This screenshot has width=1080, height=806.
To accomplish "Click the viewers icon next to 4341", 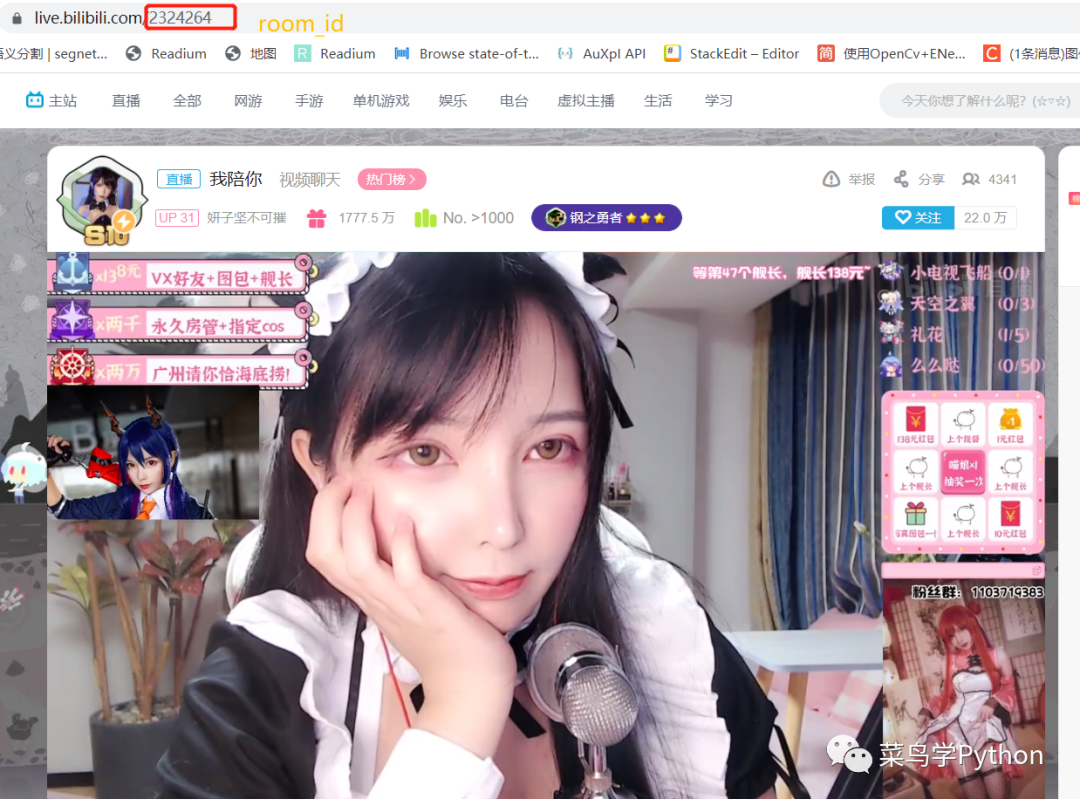I will 970,179.
